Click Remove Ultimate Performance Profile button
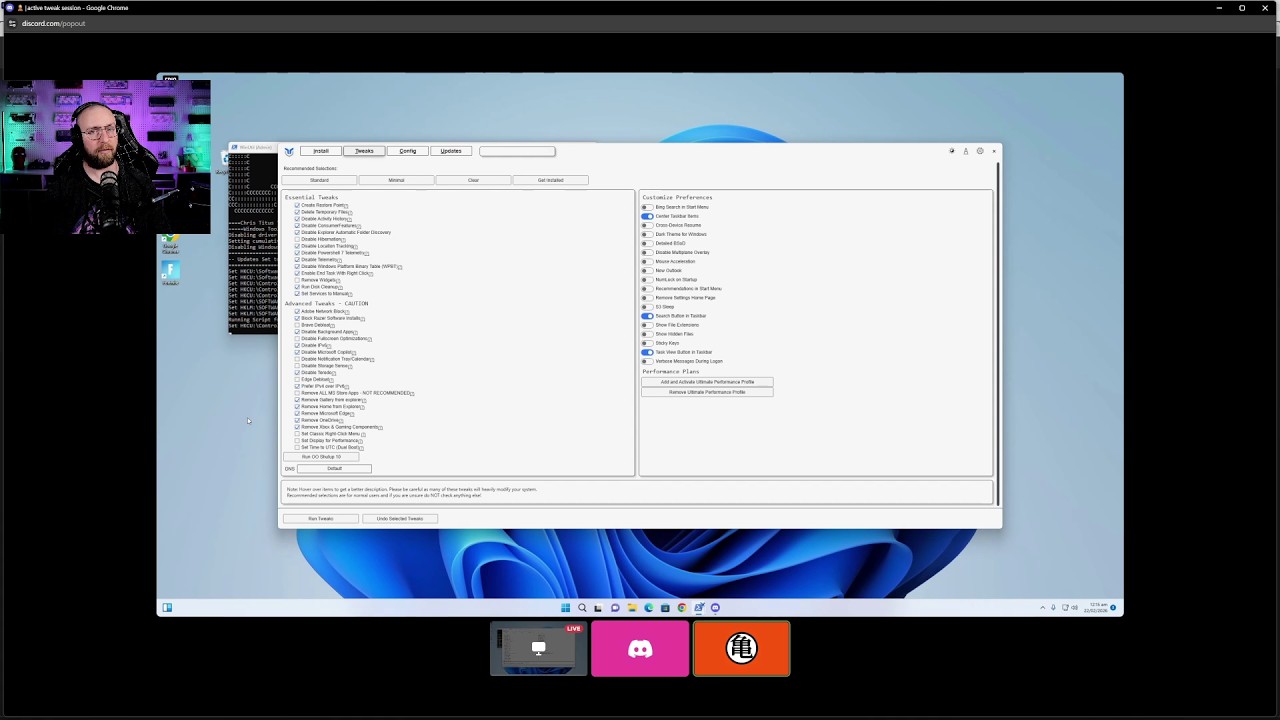 point(707,392)
